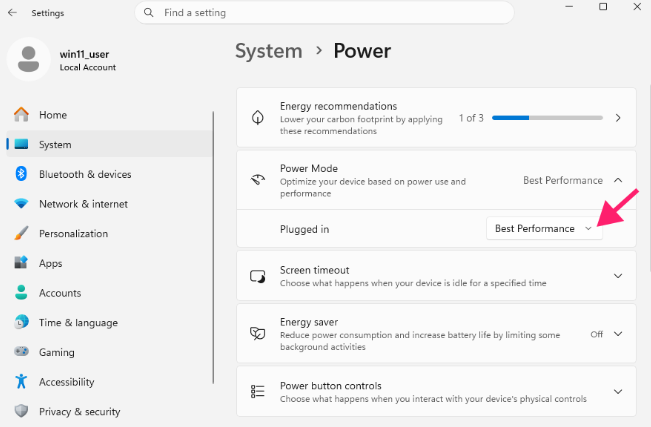Open Apps settings
The image size is (651, 427).
pyautogui.click(x=110, y=263)
